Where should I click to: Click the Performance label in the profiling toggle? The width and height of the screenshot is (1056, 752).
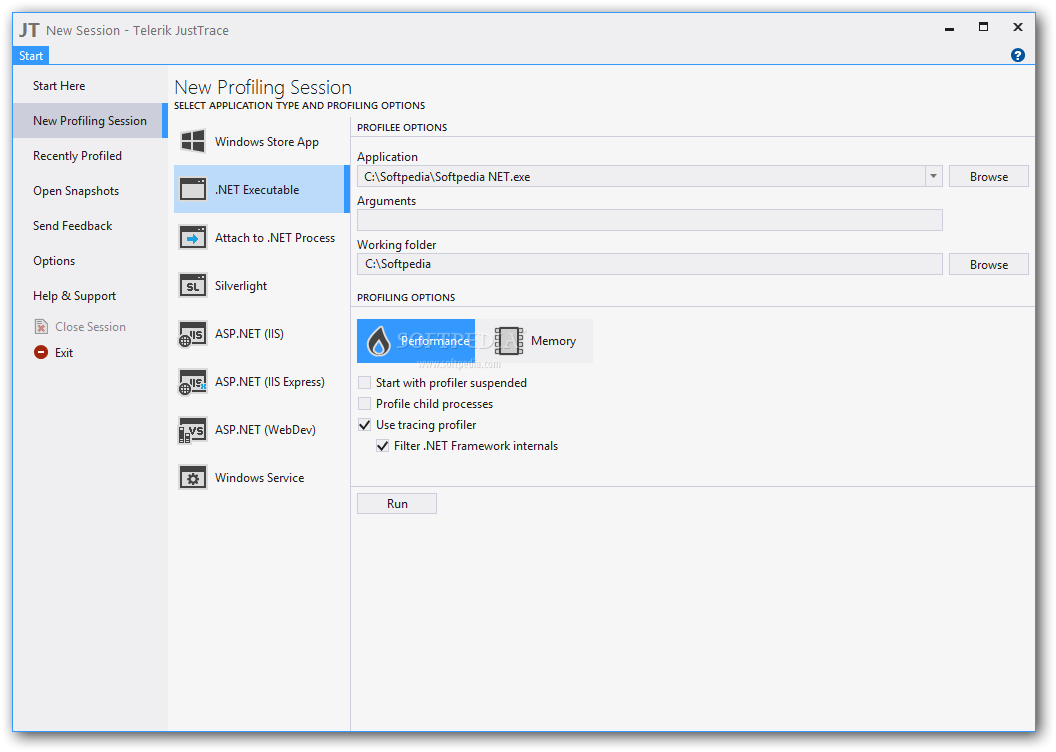click(435, 341)
